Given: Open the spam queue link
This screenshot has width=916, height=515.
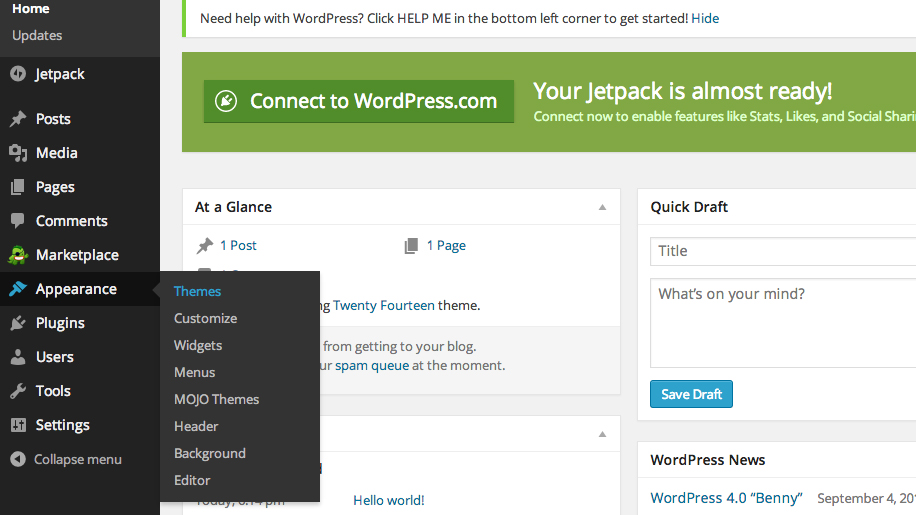Looking at the screenshot, I should tap(372, 366).
